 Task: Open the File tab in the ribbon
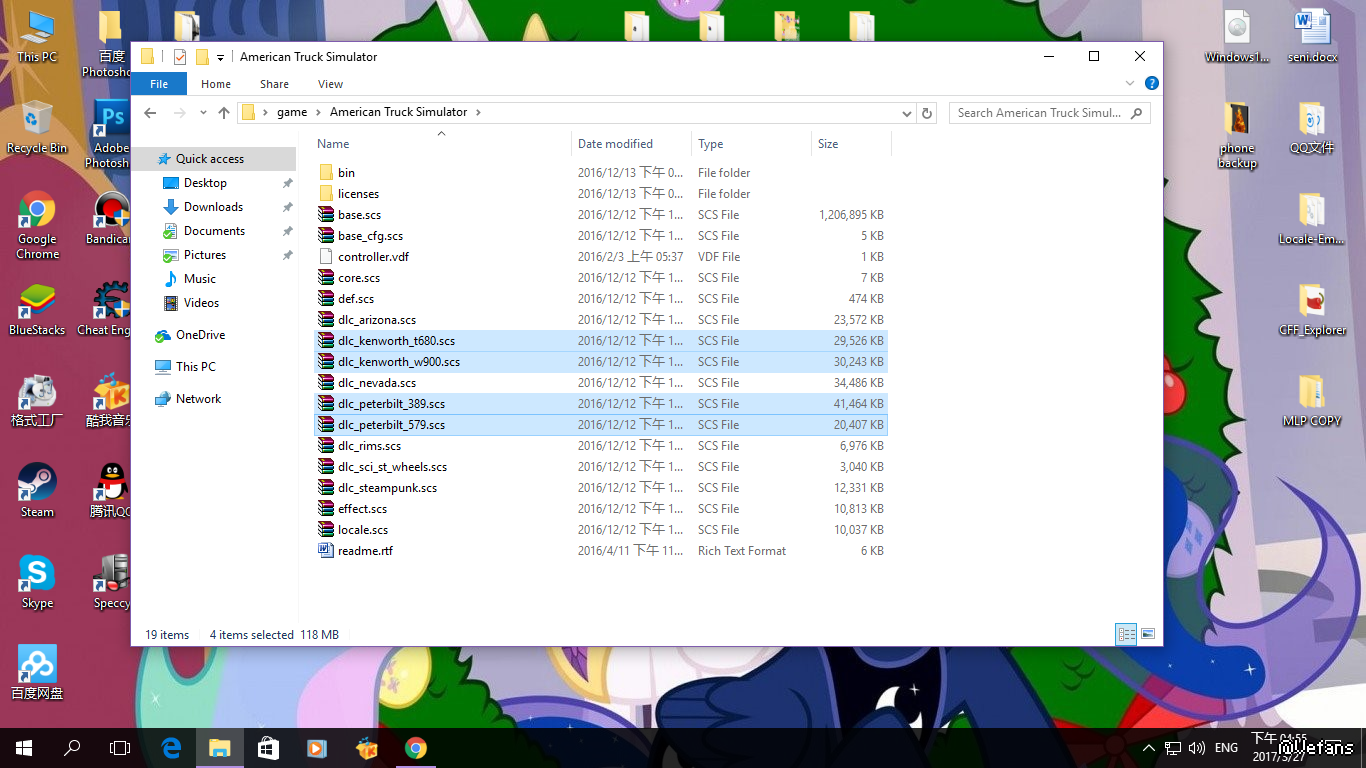pyautogui.click(x=159, y=84)
